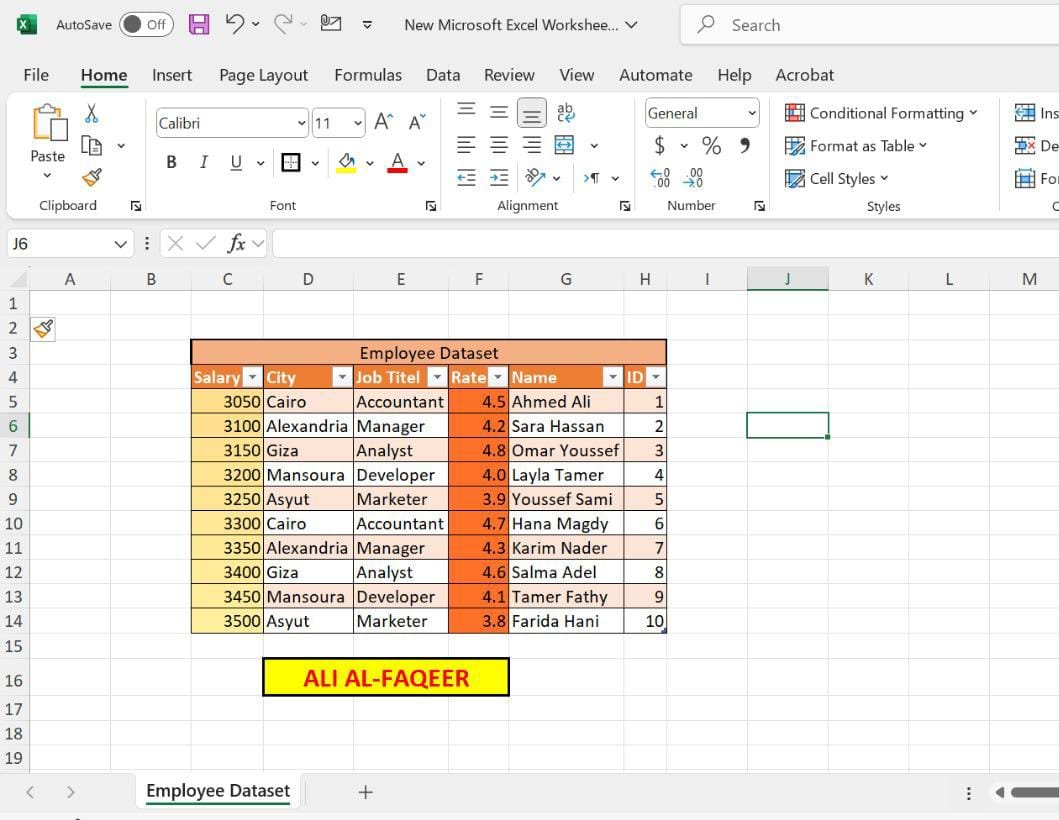Viewport: 1059px width, 820px height.
Task: Toggle Bold formatting
Action: point(171,162)
